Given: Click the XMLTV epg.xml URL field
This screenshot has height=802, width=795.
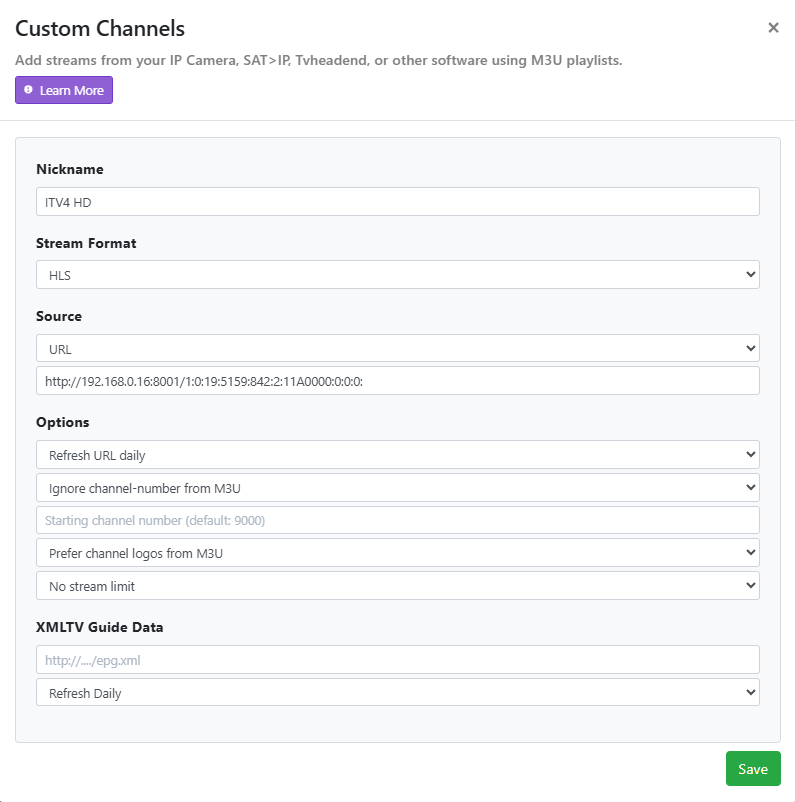Looking at the screenshot, I should pyautogui.click(x=397, y=660).
